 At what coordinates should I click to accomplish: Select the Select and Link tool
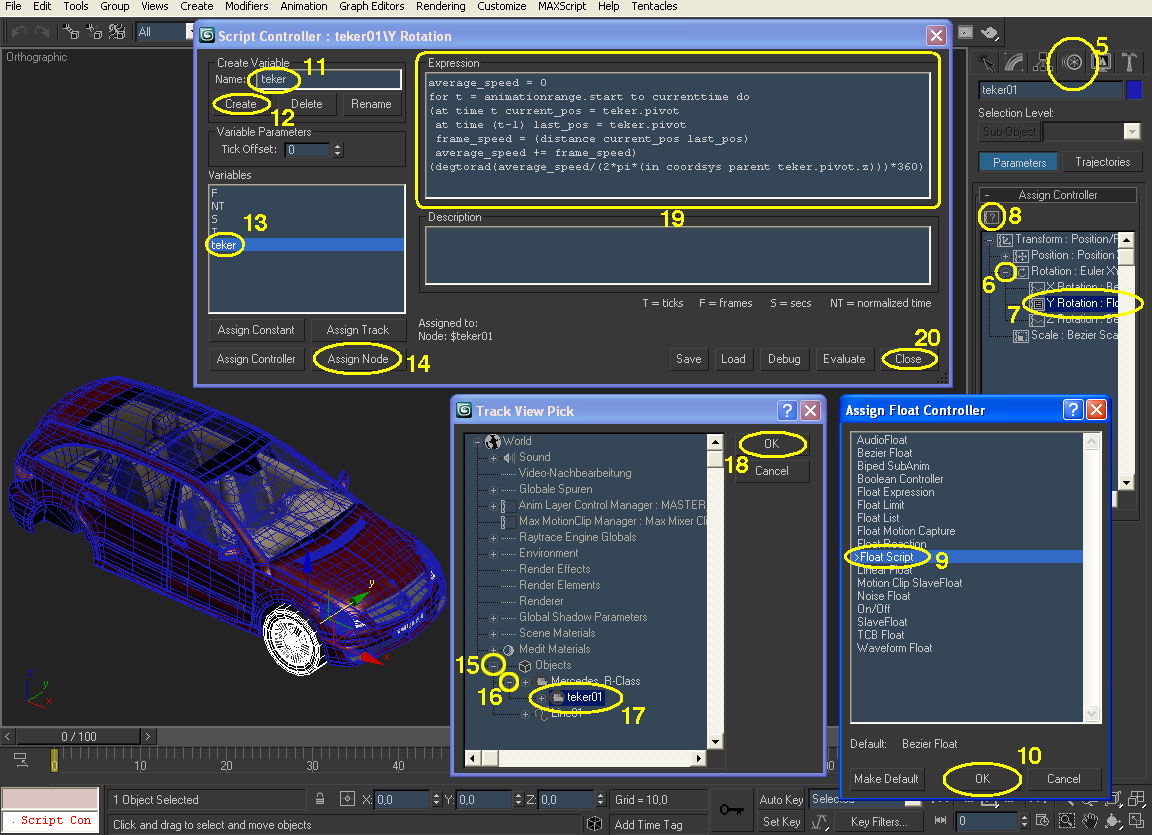click(x=70, y=32)
